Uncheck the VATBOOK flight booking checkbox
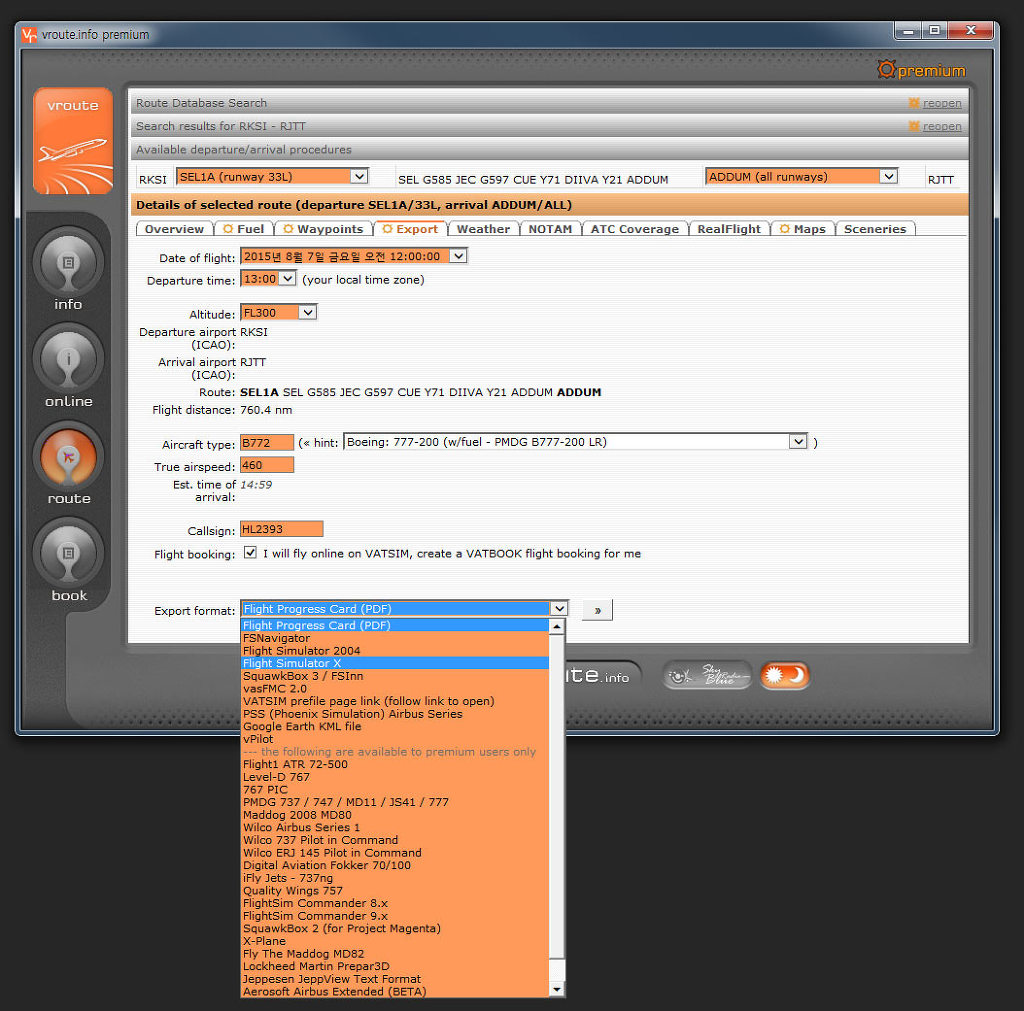This screenshot has height=1011, width=1024. 250,553
